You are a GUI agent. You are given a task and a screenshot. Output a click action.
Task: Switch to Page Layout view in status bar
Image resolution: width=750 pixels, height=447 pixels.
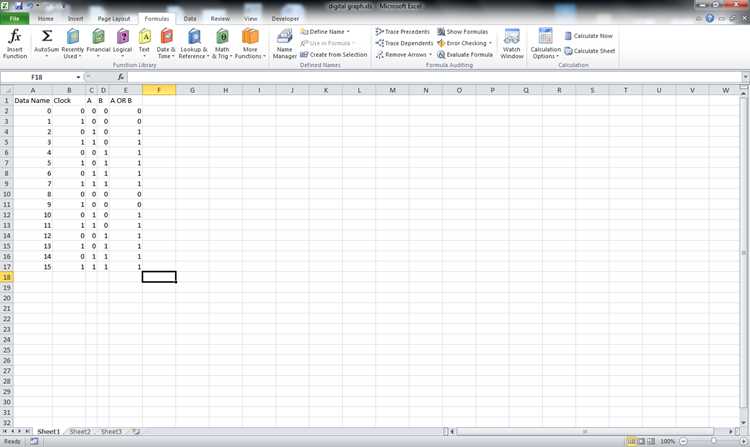pyautogui.click(x=641, y=441)
